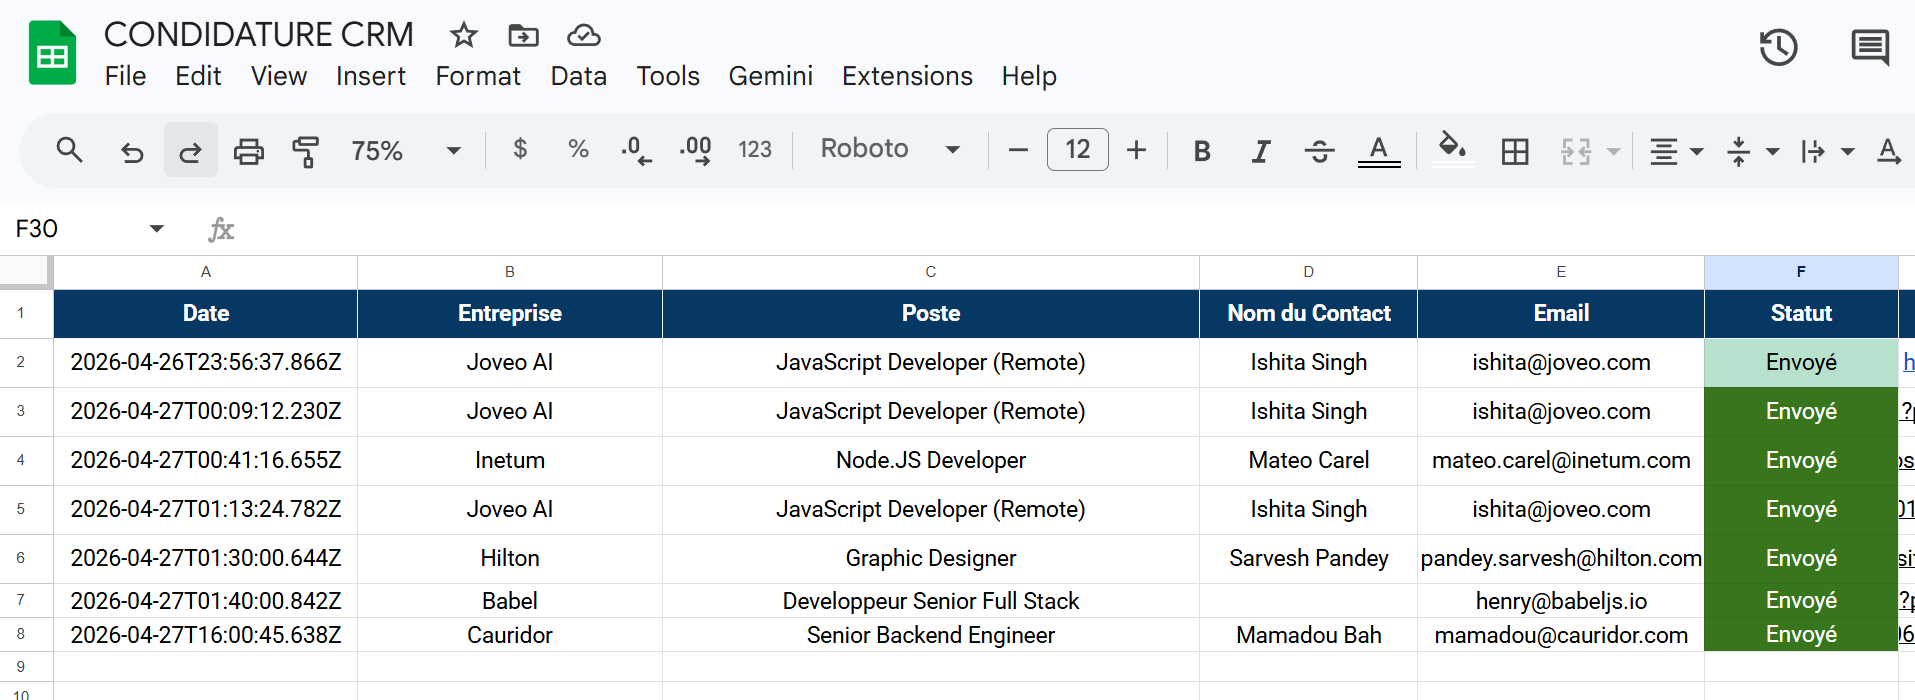Select cell 'Graphic Designer'
Screen dimensions: 1915x700
coord(930,559)
